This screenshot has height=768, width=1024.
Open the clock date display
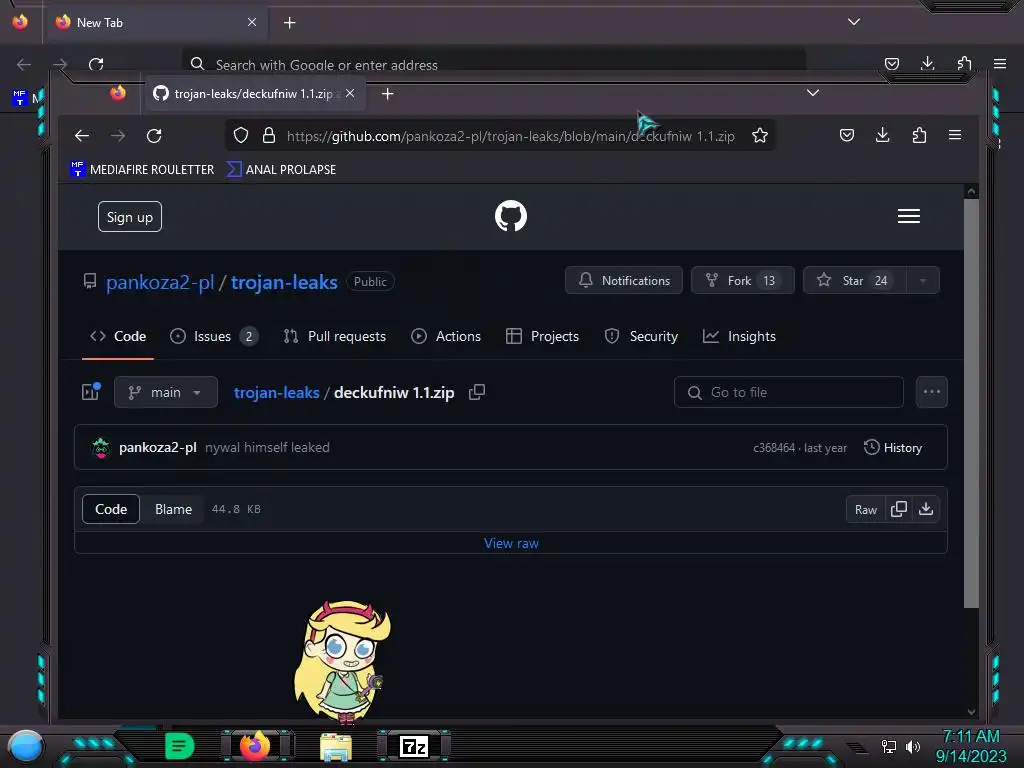click(x=971, y=746)
